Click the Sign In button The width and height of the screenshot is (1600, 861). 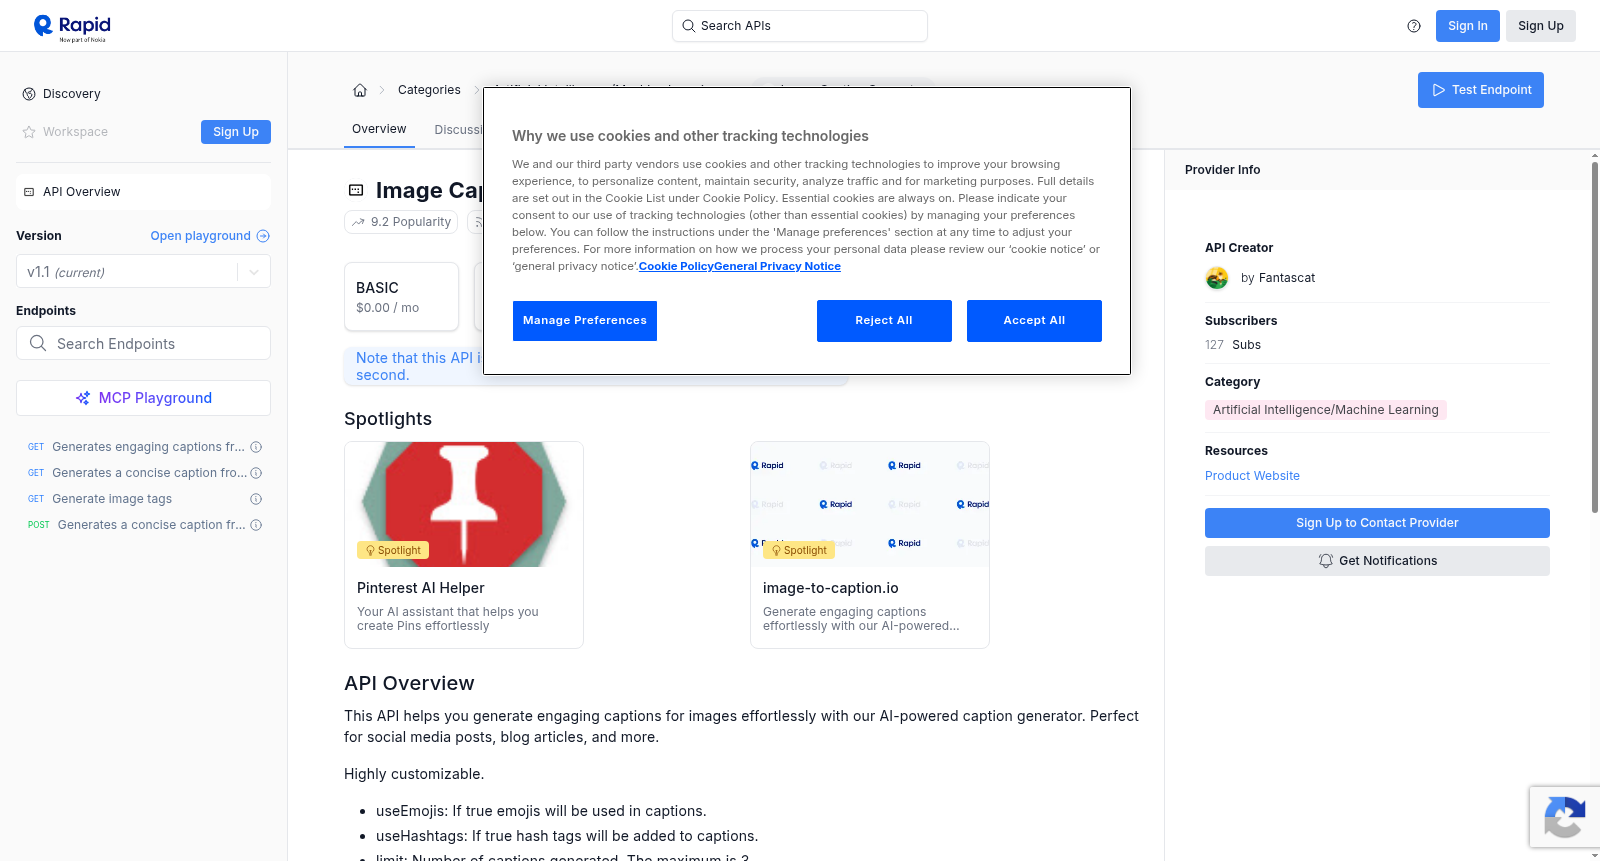point(1467,26)
